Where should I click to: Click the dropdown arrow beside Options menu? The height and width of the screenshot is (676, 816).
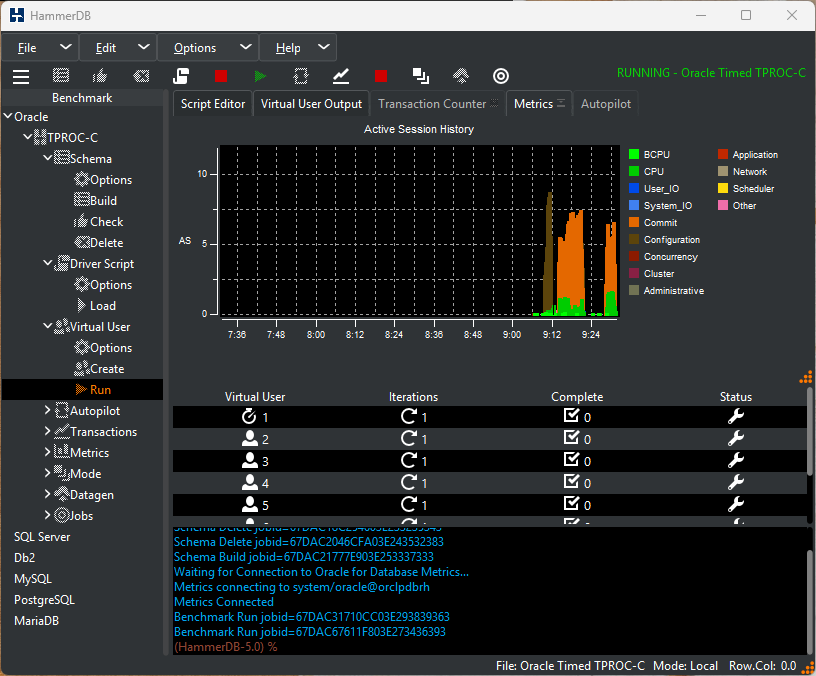click(246, 47)
